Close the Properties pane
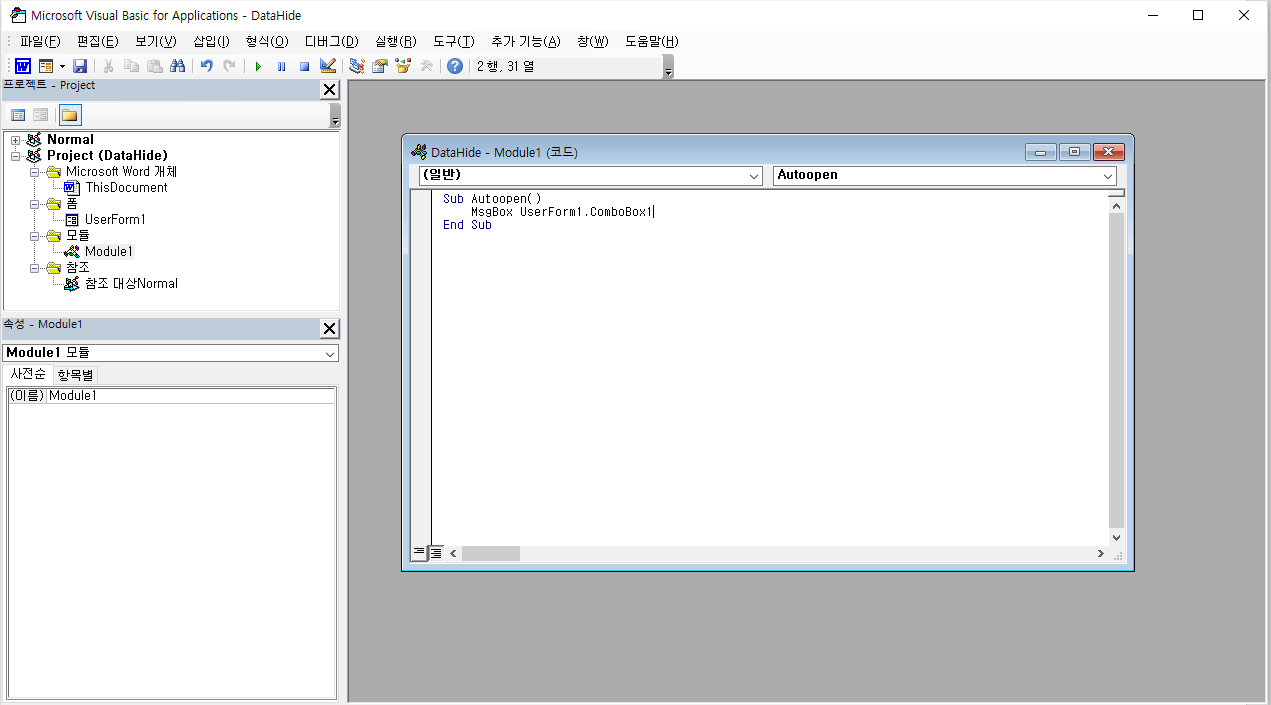1271x705 pixels. 329,329
